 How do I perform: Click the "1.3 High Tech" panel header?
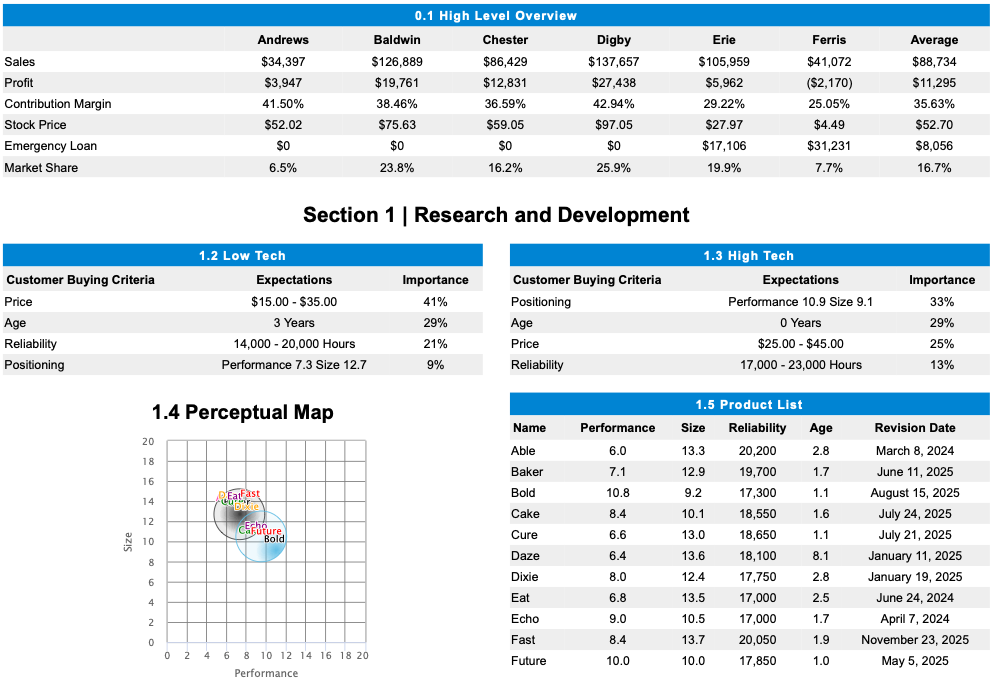[747, 255]
